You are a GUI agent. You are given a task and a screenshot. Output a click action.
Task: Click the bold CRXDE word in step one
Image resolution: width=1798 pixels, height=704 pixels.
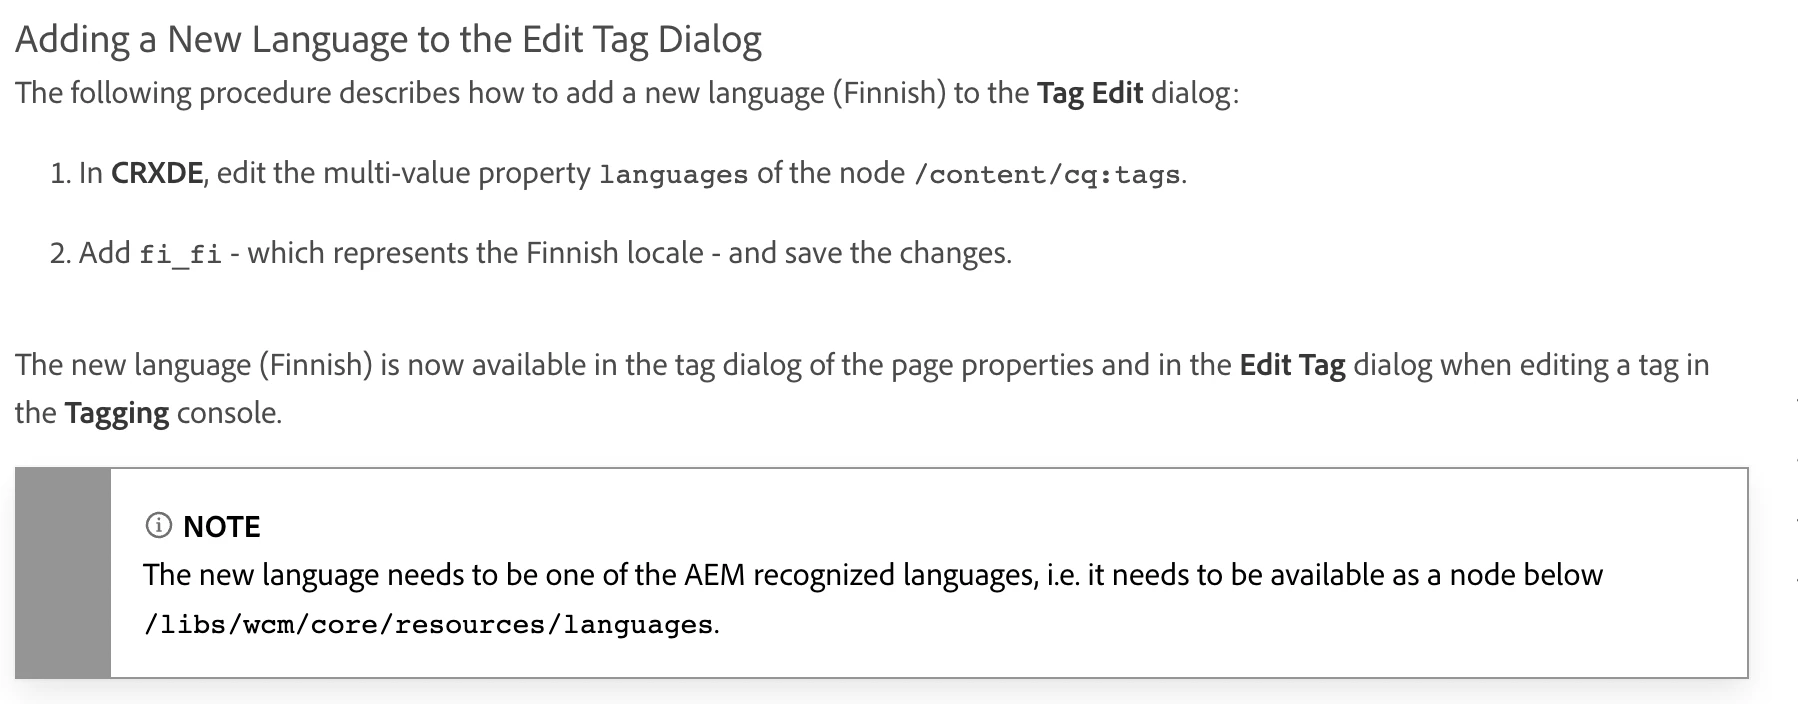coord(158,173)
